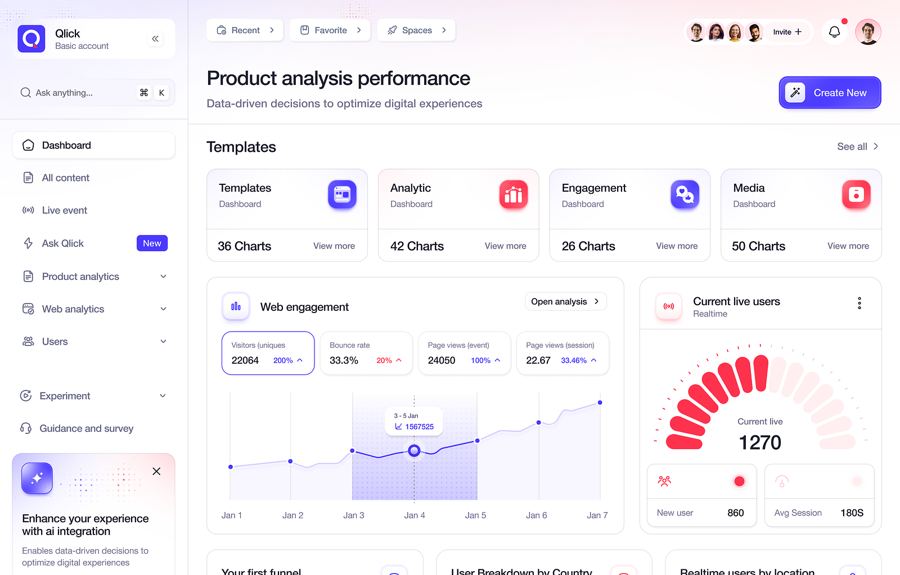
Task: Open the Spaces dropdown
Action: coord(416,30)
